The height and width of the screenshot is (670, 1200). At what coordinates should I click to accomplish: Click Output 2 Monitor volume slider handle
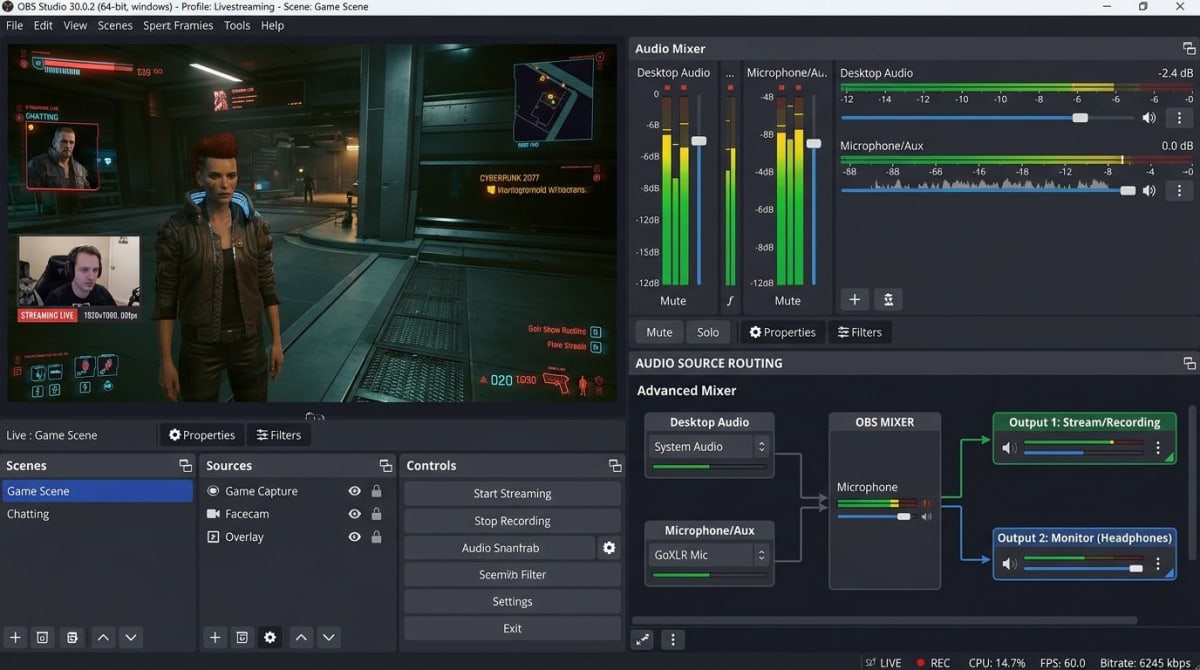[1136, 568]
